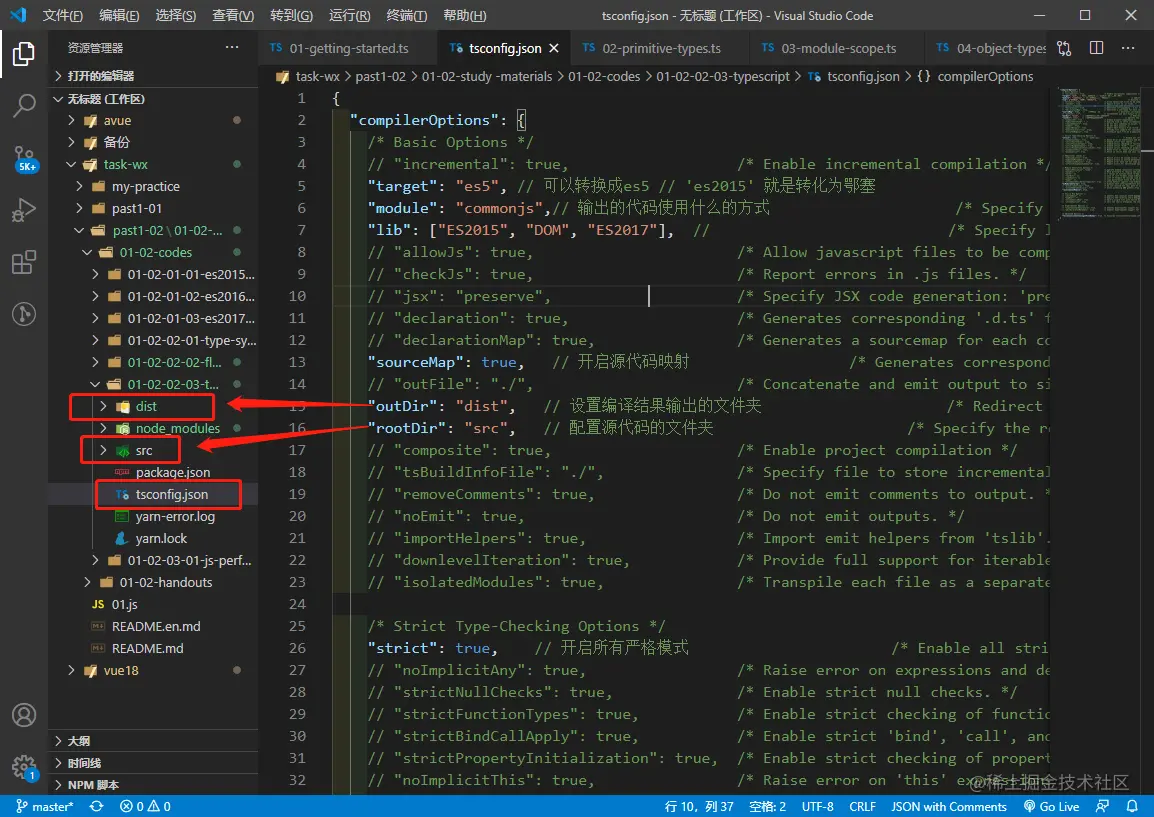
Task: Open the Search view in activity bar
Action: [24, 106]
